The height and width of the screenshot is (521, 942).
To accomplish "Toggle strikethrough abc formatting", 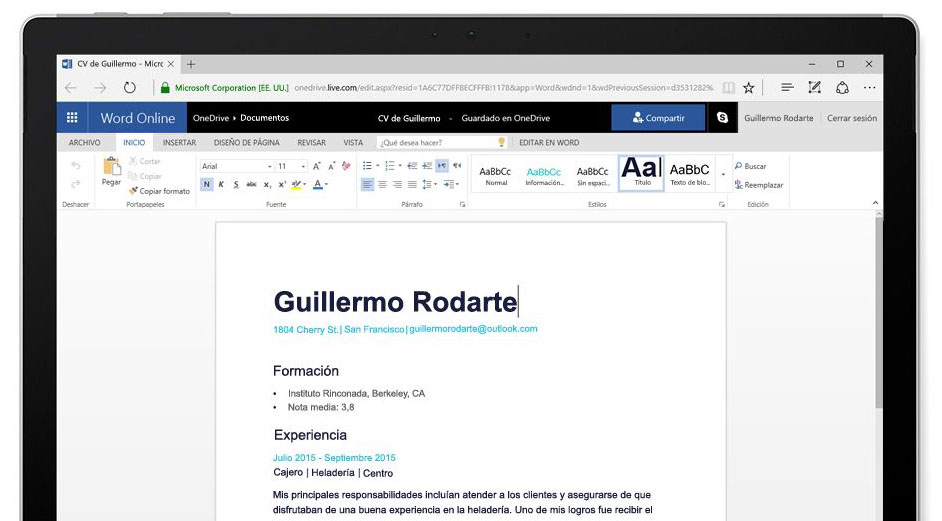I will pyautogui.click(x=251, y=184).
